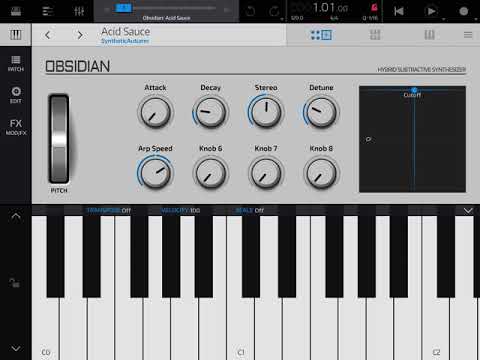Open the Acid Sauce preset name field
The image size is (480, 360).
coord(192,35)
